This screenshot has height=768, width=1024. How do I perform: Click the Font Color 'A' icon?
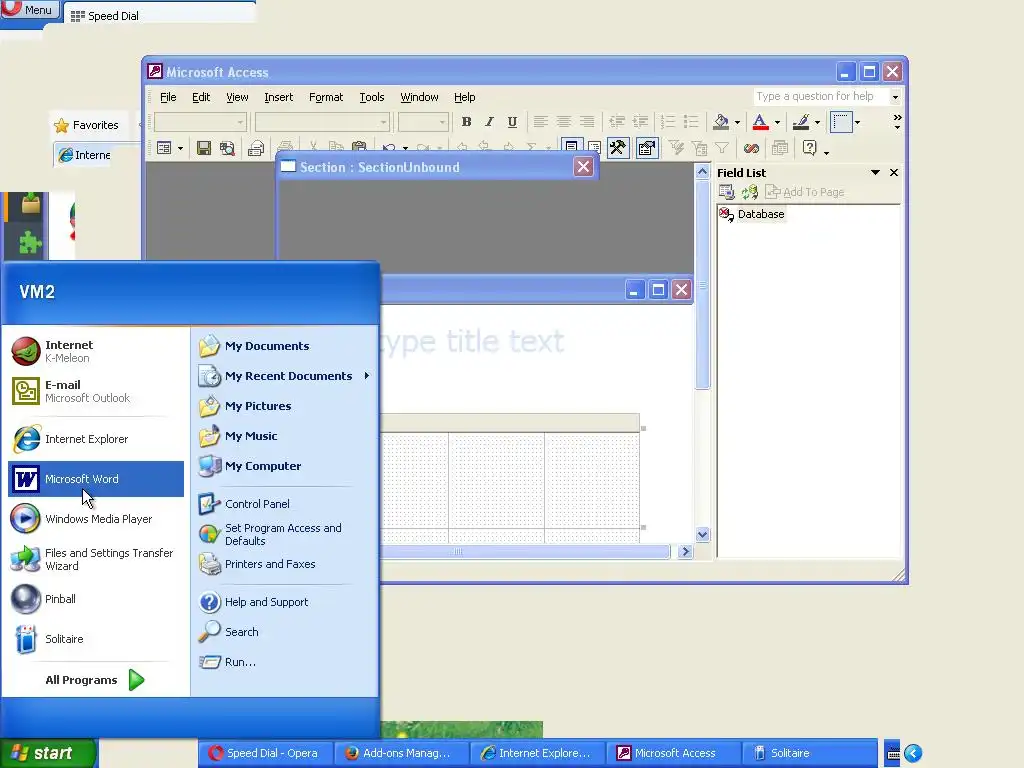coord(760,122)
